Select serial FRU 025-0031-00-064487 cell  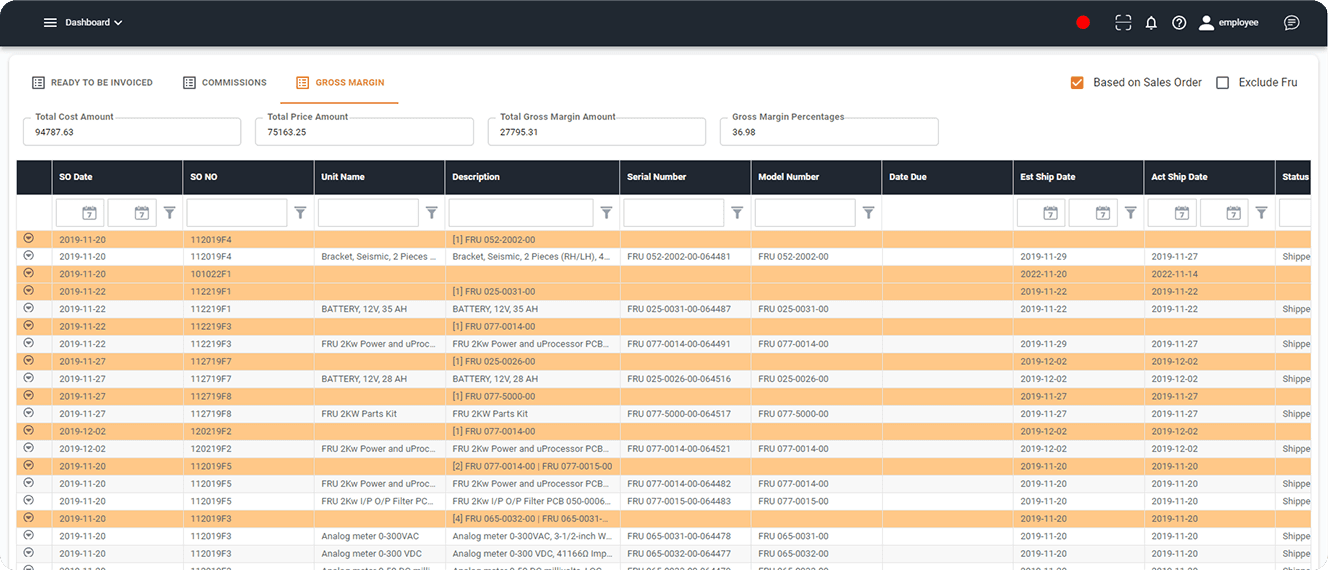pyautogui.click(x=685, y=309)
